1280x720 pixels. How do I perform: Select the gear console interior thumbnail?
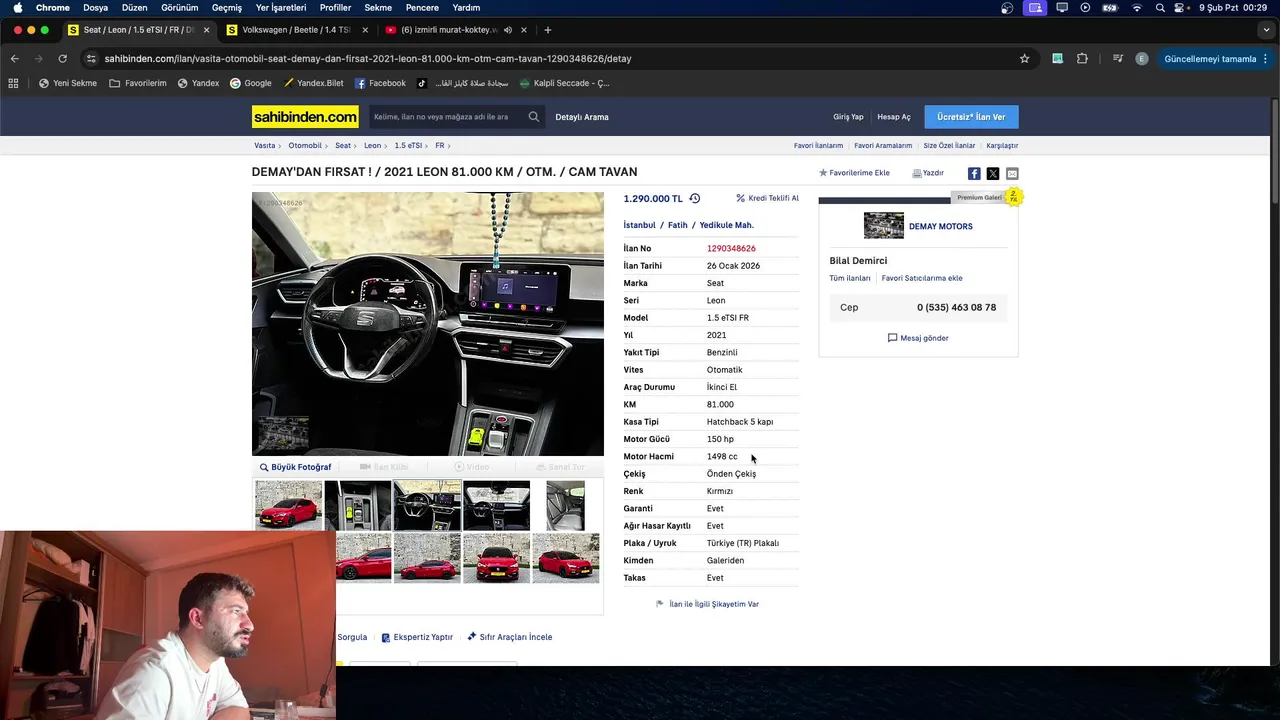coord(358,506)
